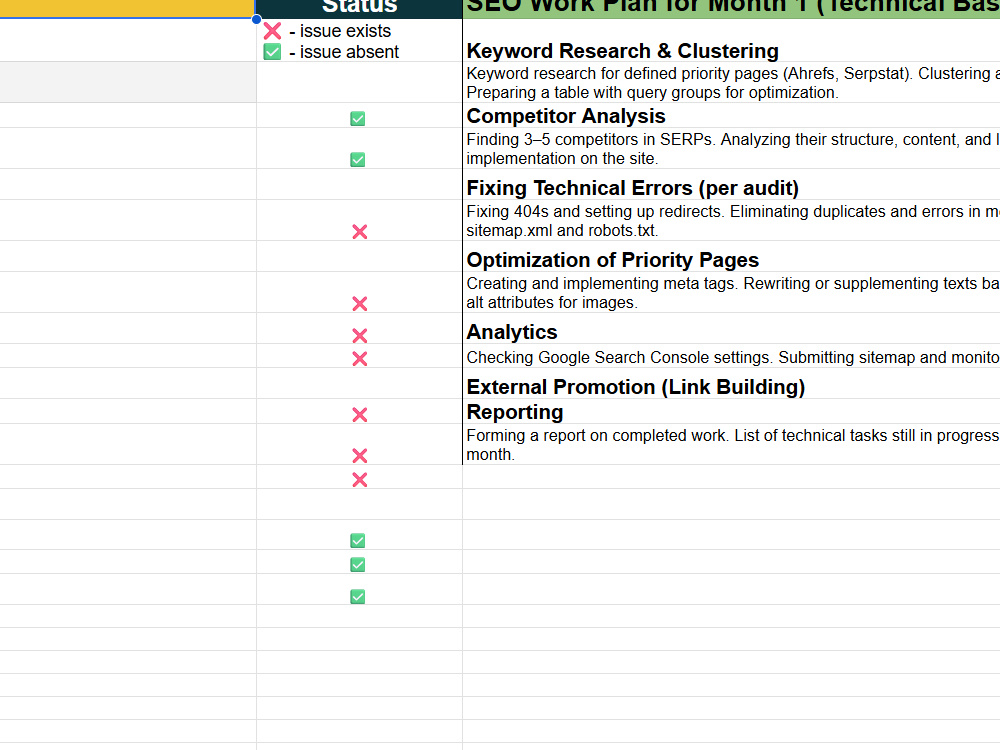Click the middle of three bottom green checks
Screen dimensions: 1000x750
click(x=358, y=564)
